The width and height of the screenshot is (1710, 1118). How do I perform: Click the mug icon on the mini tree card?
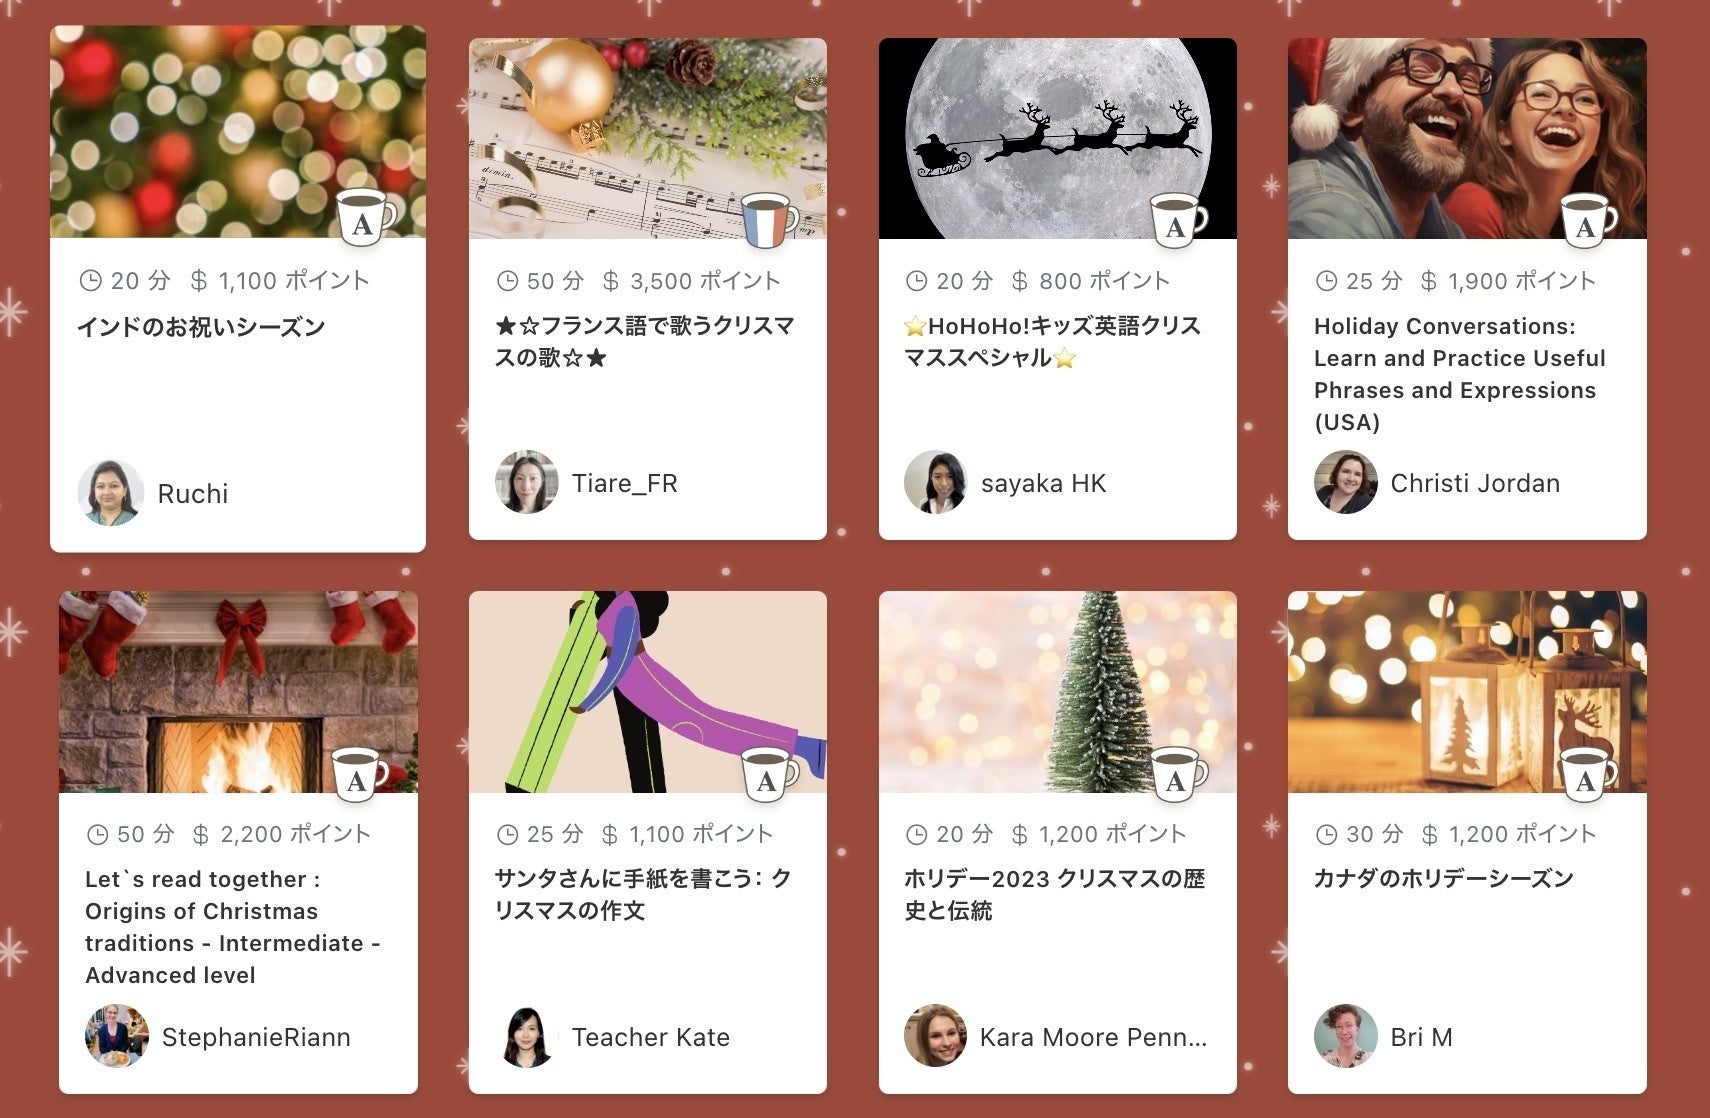pos(1178,774)
